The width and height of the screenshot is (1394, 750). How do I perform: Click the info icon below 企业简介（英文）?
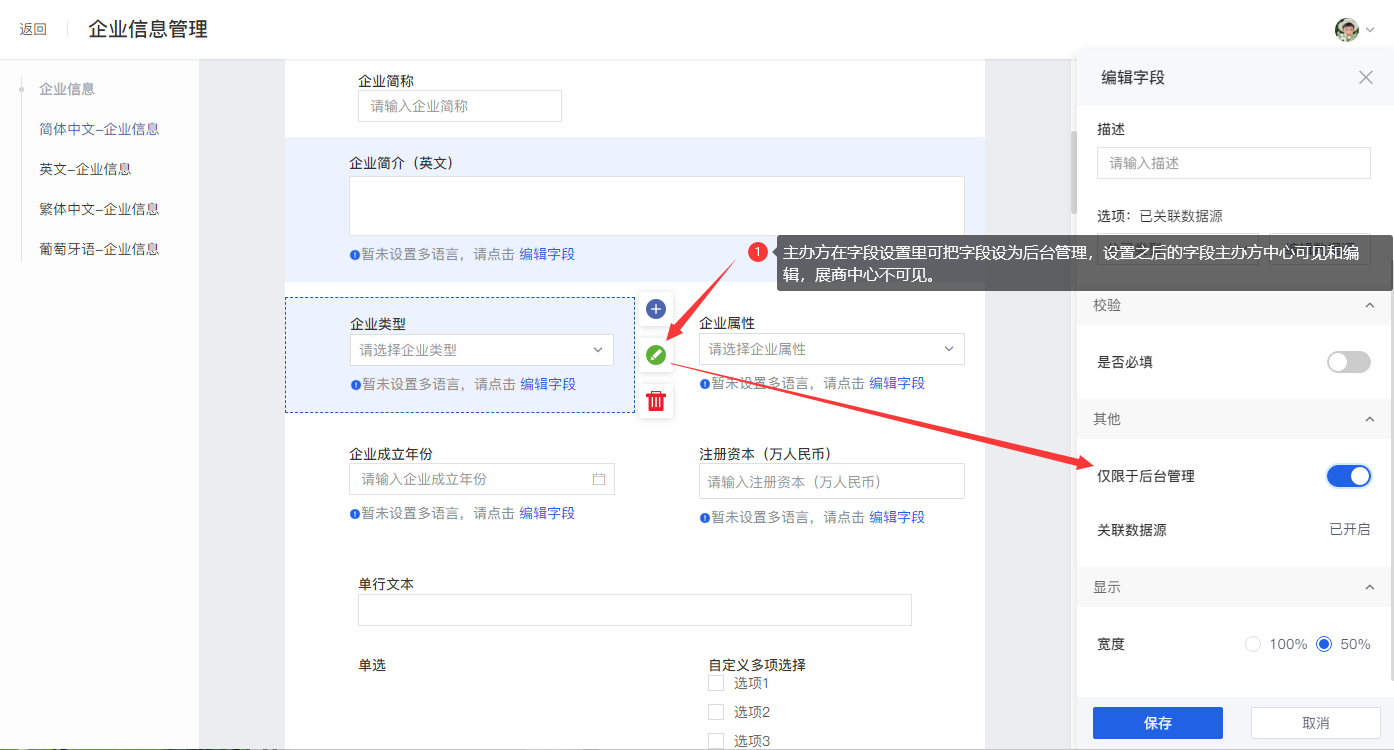354,255
